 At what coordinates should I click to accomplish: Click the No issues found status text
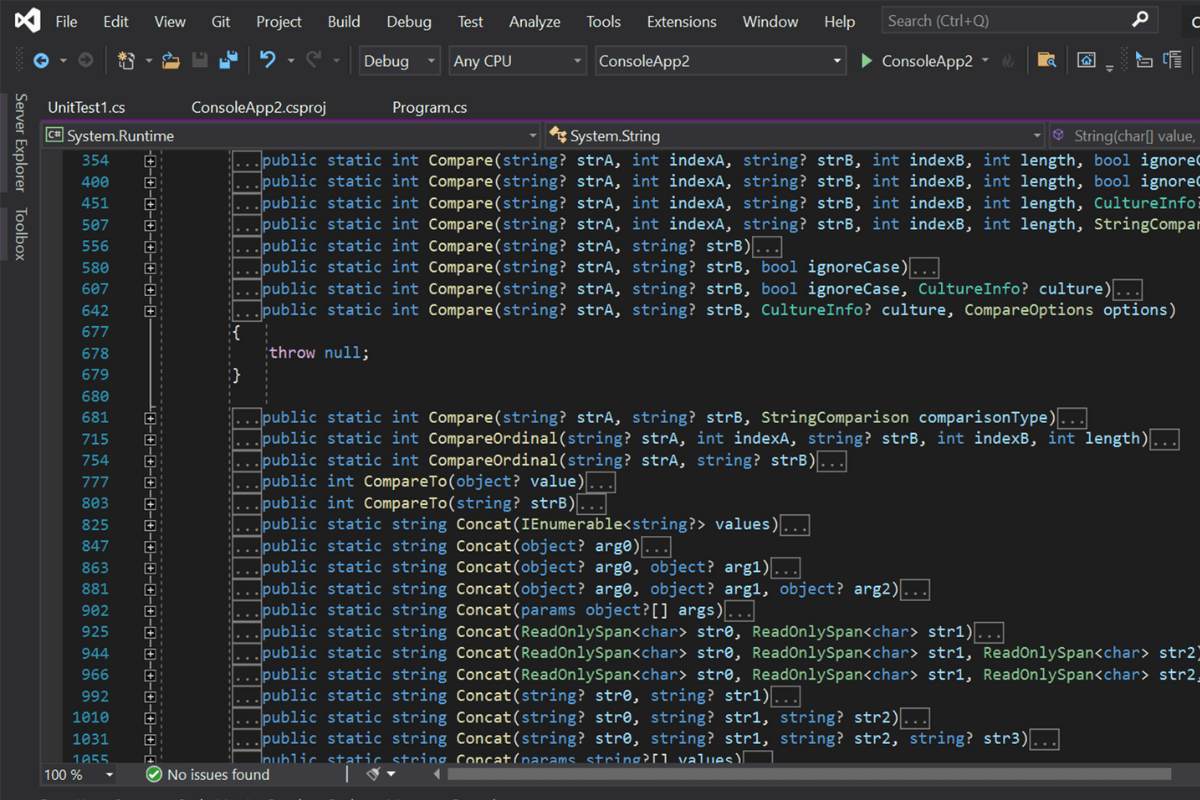[x=218, y=774]
